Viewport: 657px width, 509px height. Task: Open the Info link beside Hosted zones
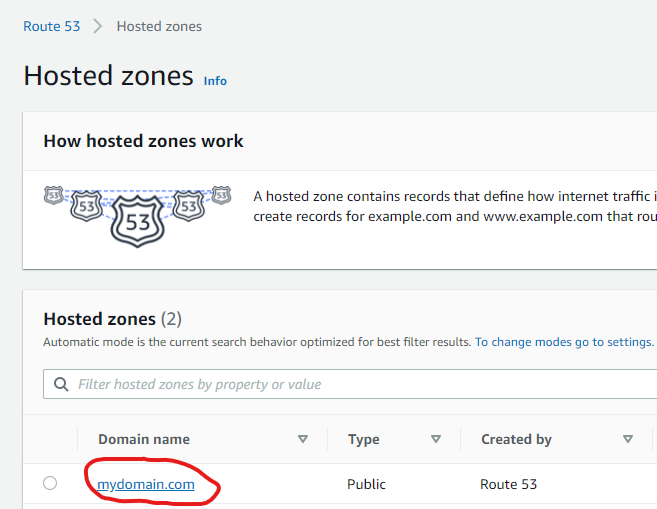click(x=215, y=80)
